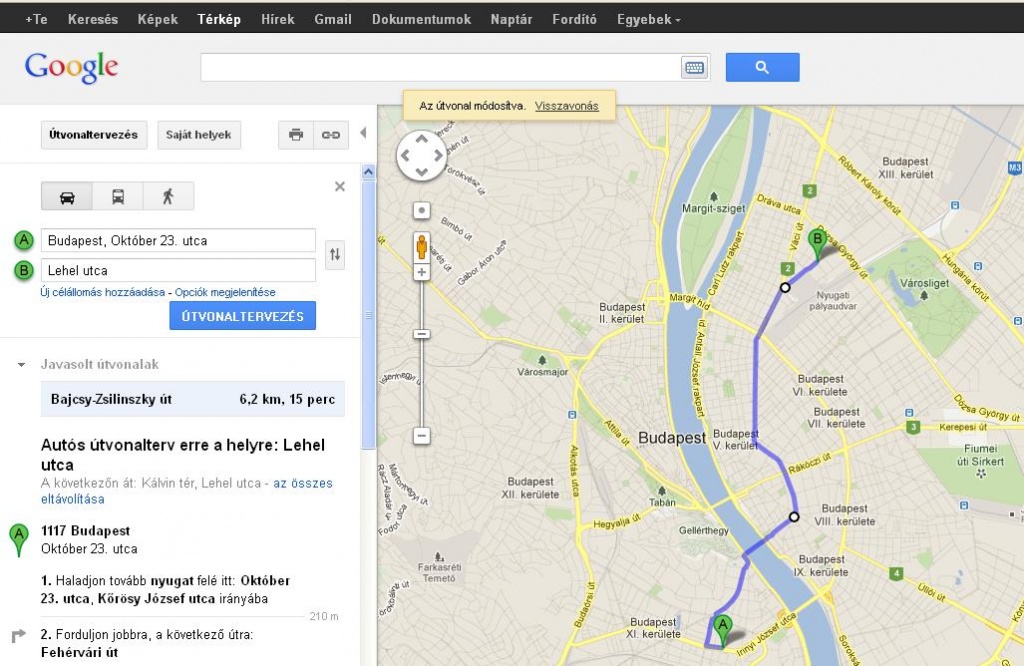Open Képek in the top bar
1024x666 pixels.
[157, 20]
